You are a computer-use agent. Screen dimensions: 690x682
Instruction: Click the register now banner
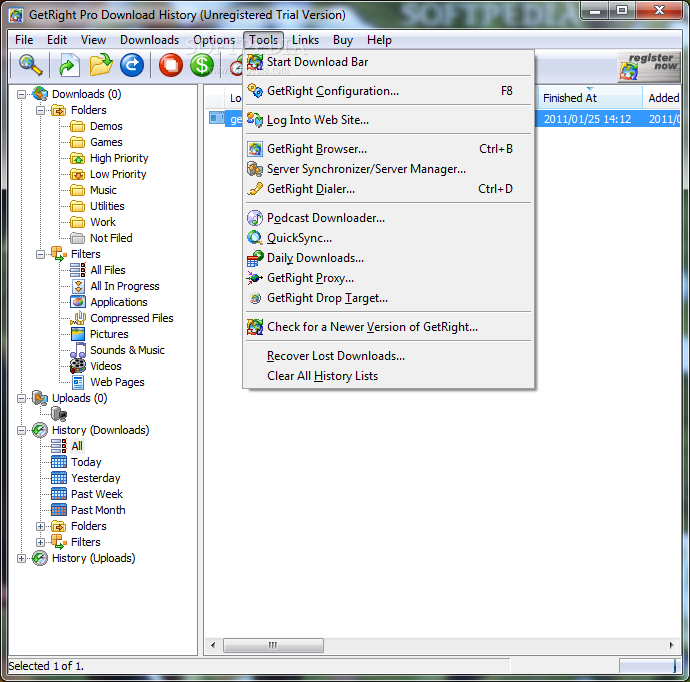coord(648,67)
